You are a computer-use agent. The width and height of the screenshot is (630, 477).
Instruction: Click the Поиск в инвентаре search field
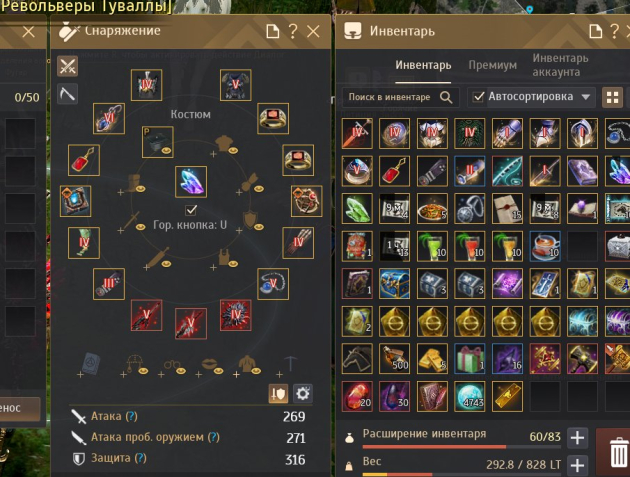click(x=401, y=97)
